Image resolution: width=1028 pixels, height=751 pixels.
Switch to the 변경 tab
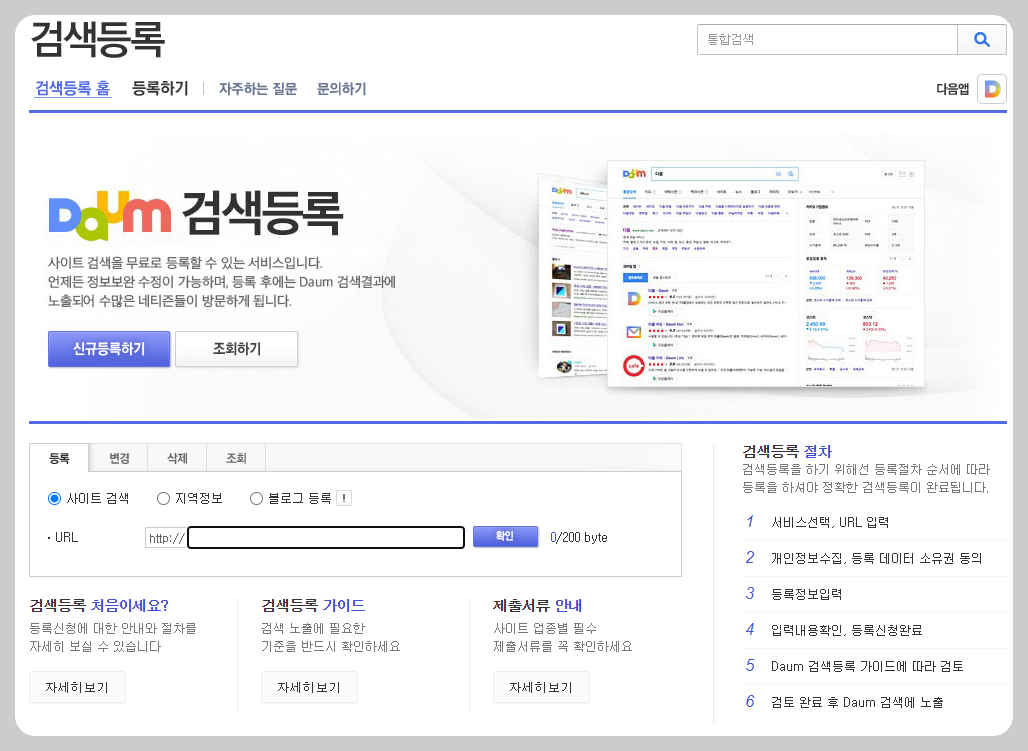[x=119, y=458]
